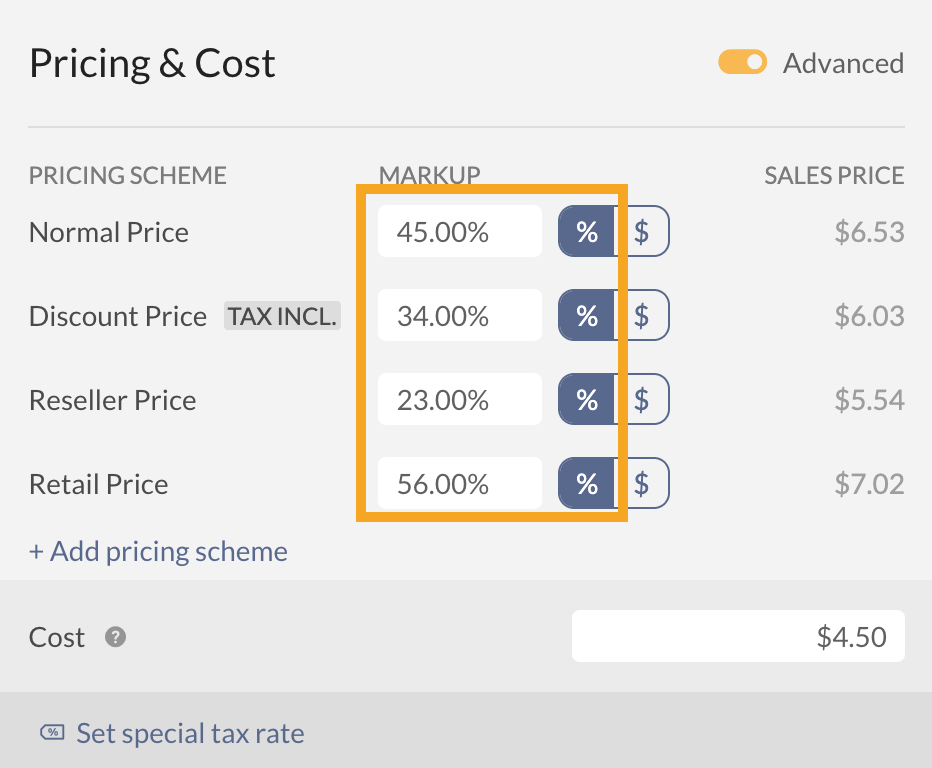Switch Discount Price markup to dollar
This screenshot has height=768, width=932.
click(642, 316)
